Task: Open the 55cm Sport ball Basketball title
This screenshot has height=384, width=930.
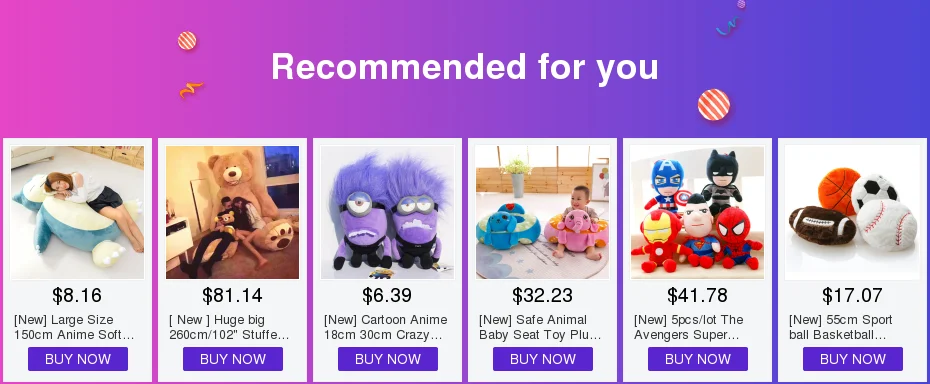Action: point(840,327)
